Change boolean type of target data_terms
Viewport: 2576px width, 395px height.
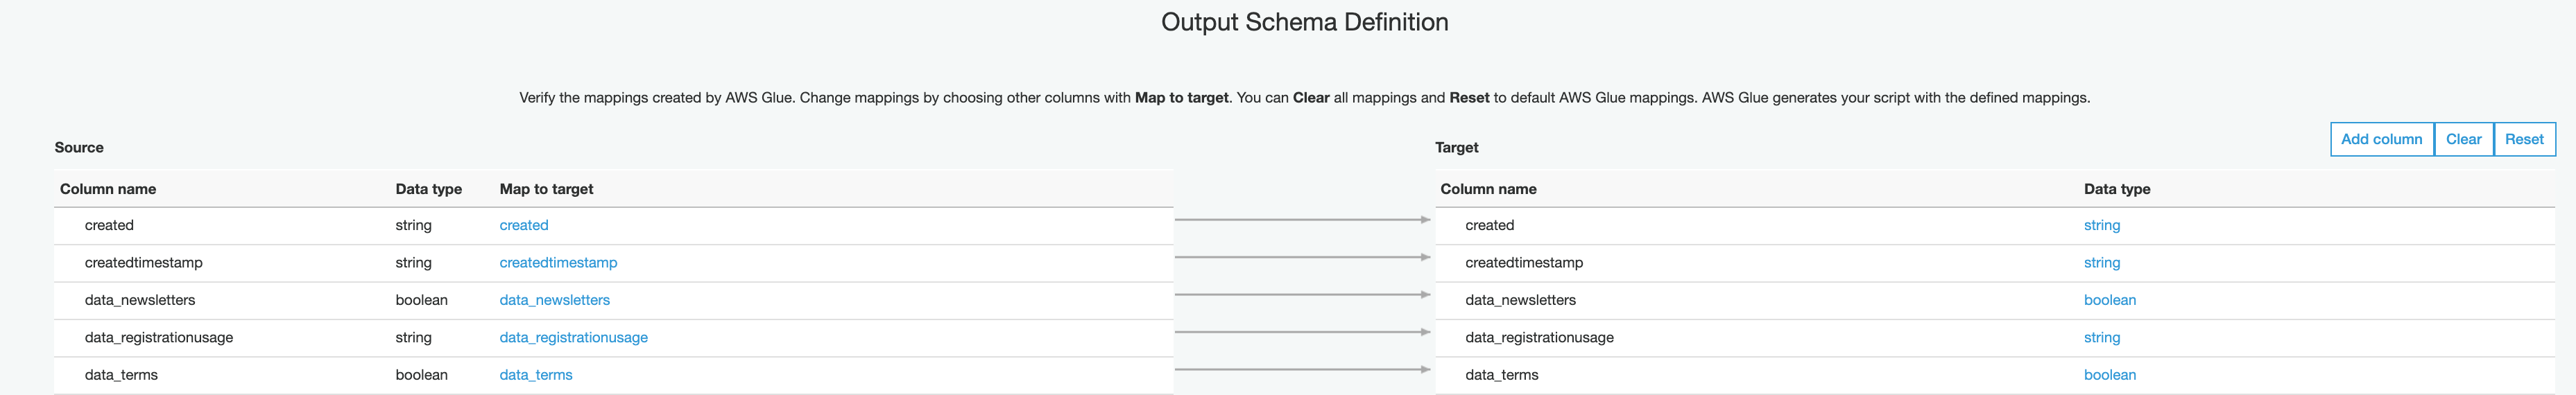2109,375
